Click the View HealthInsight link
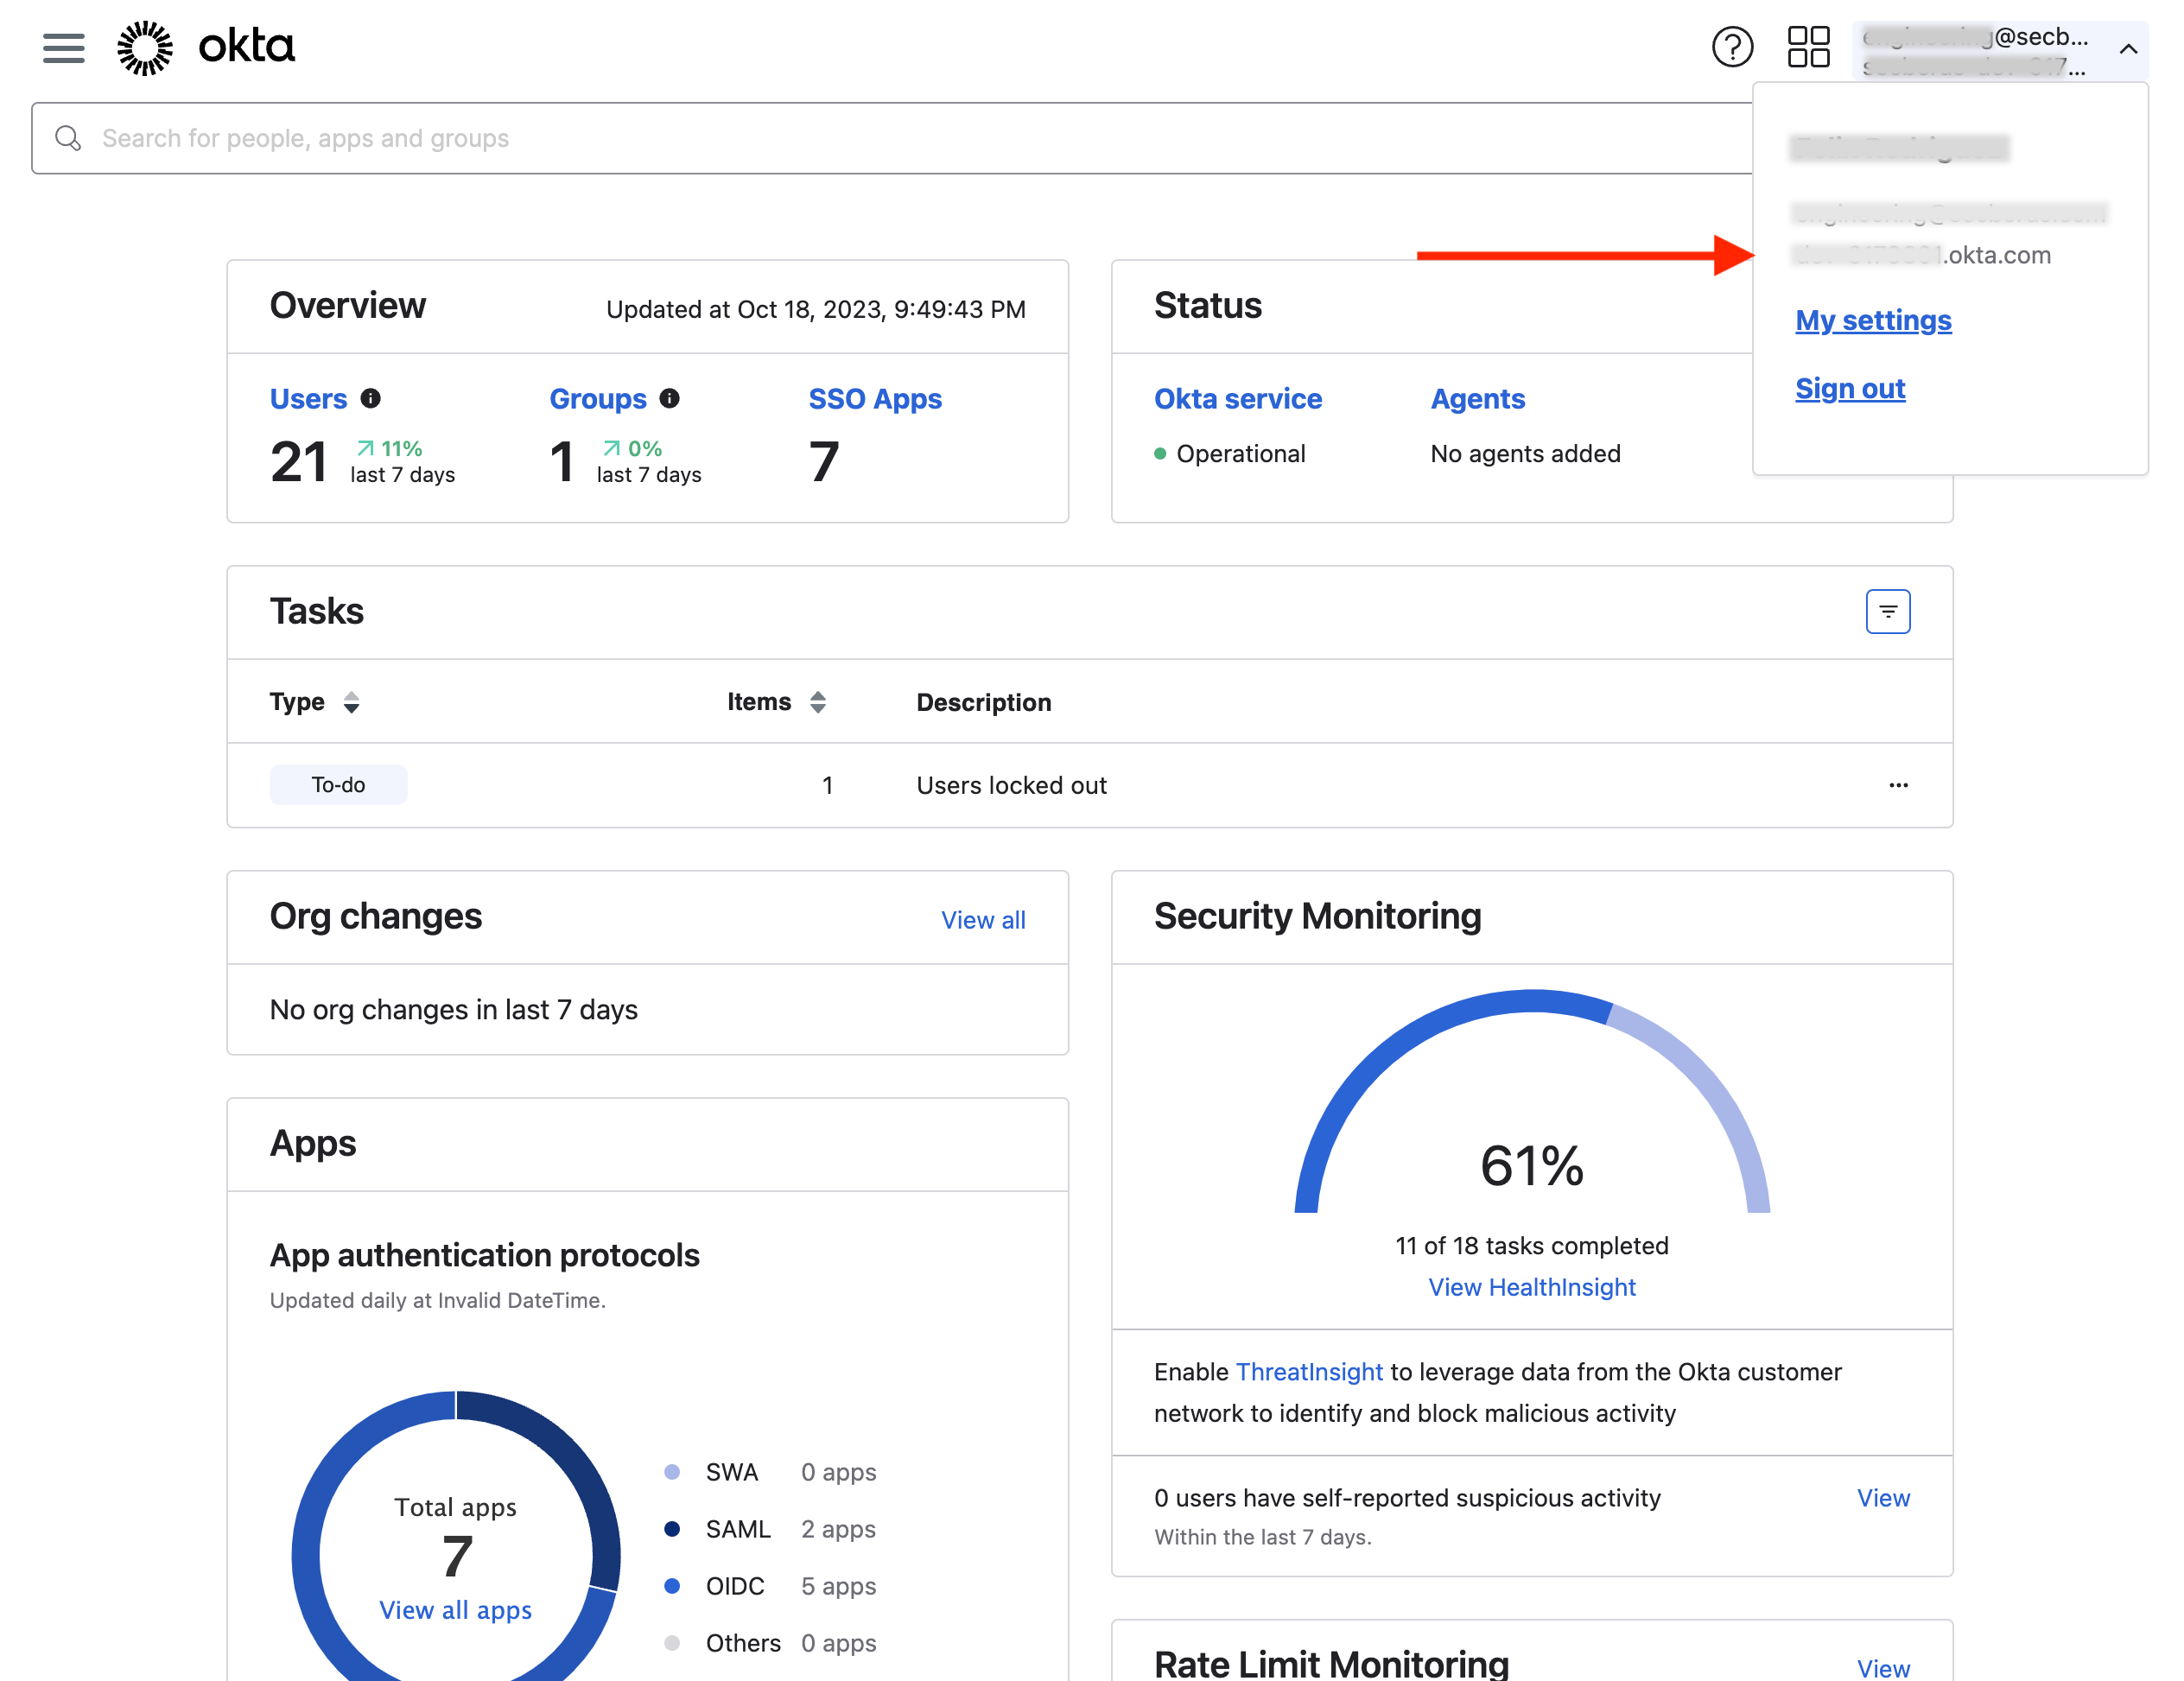 coord(1532,1287)
